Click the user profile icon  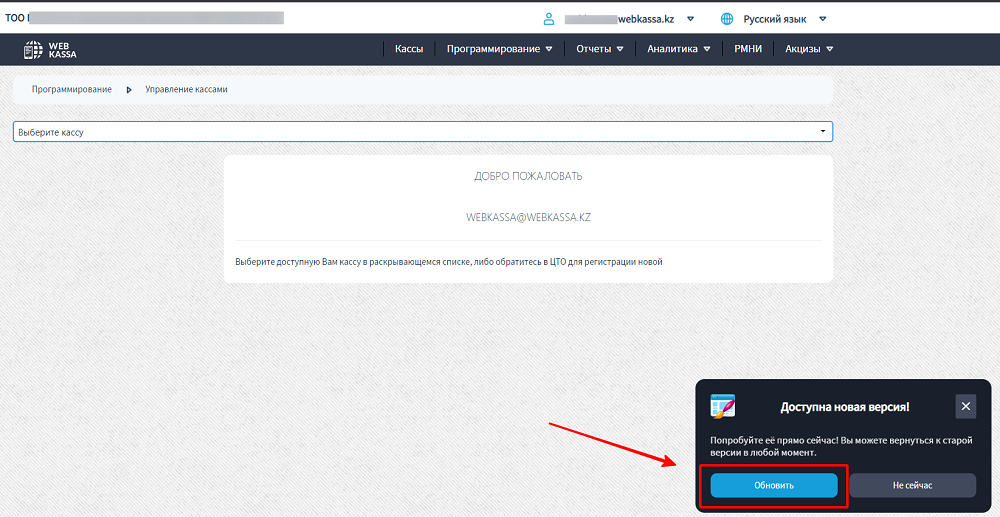[x=548, y=18]
